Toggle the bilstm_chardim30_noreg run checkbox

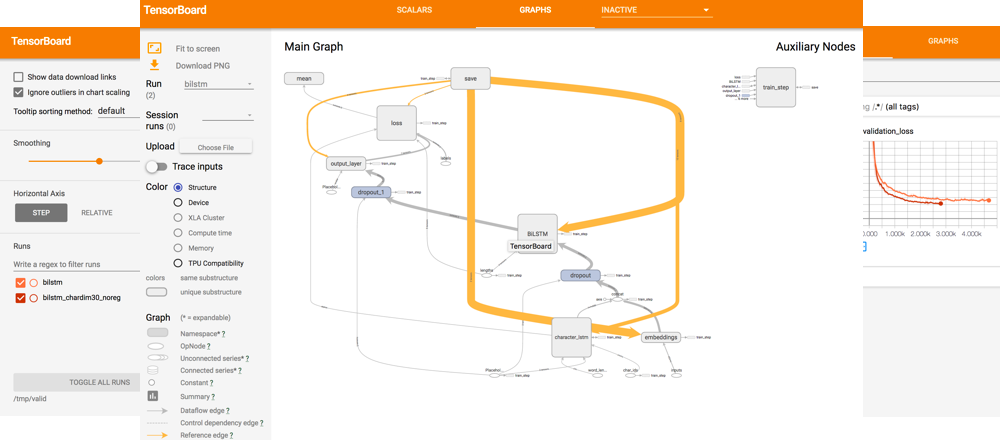click(x=20, y=298)
